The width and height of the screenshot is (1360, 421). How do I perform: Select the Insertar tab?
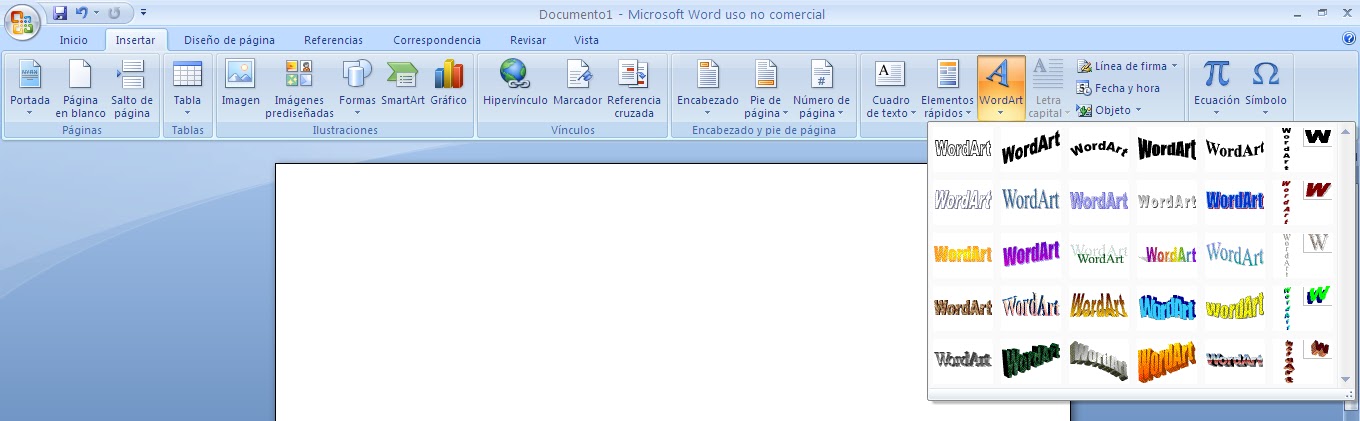coord(136,40)
